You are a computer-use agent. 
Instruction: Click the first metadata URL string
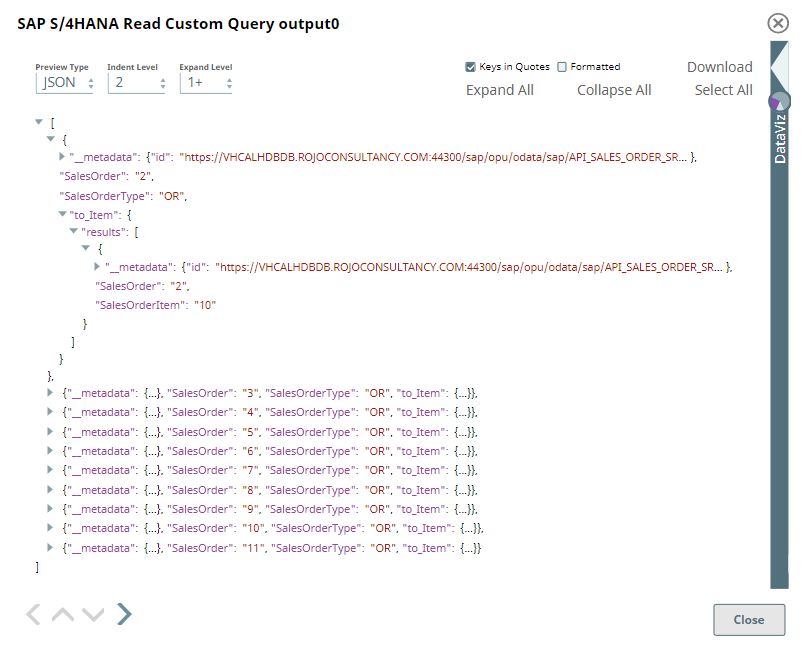[x=433, y=157]
